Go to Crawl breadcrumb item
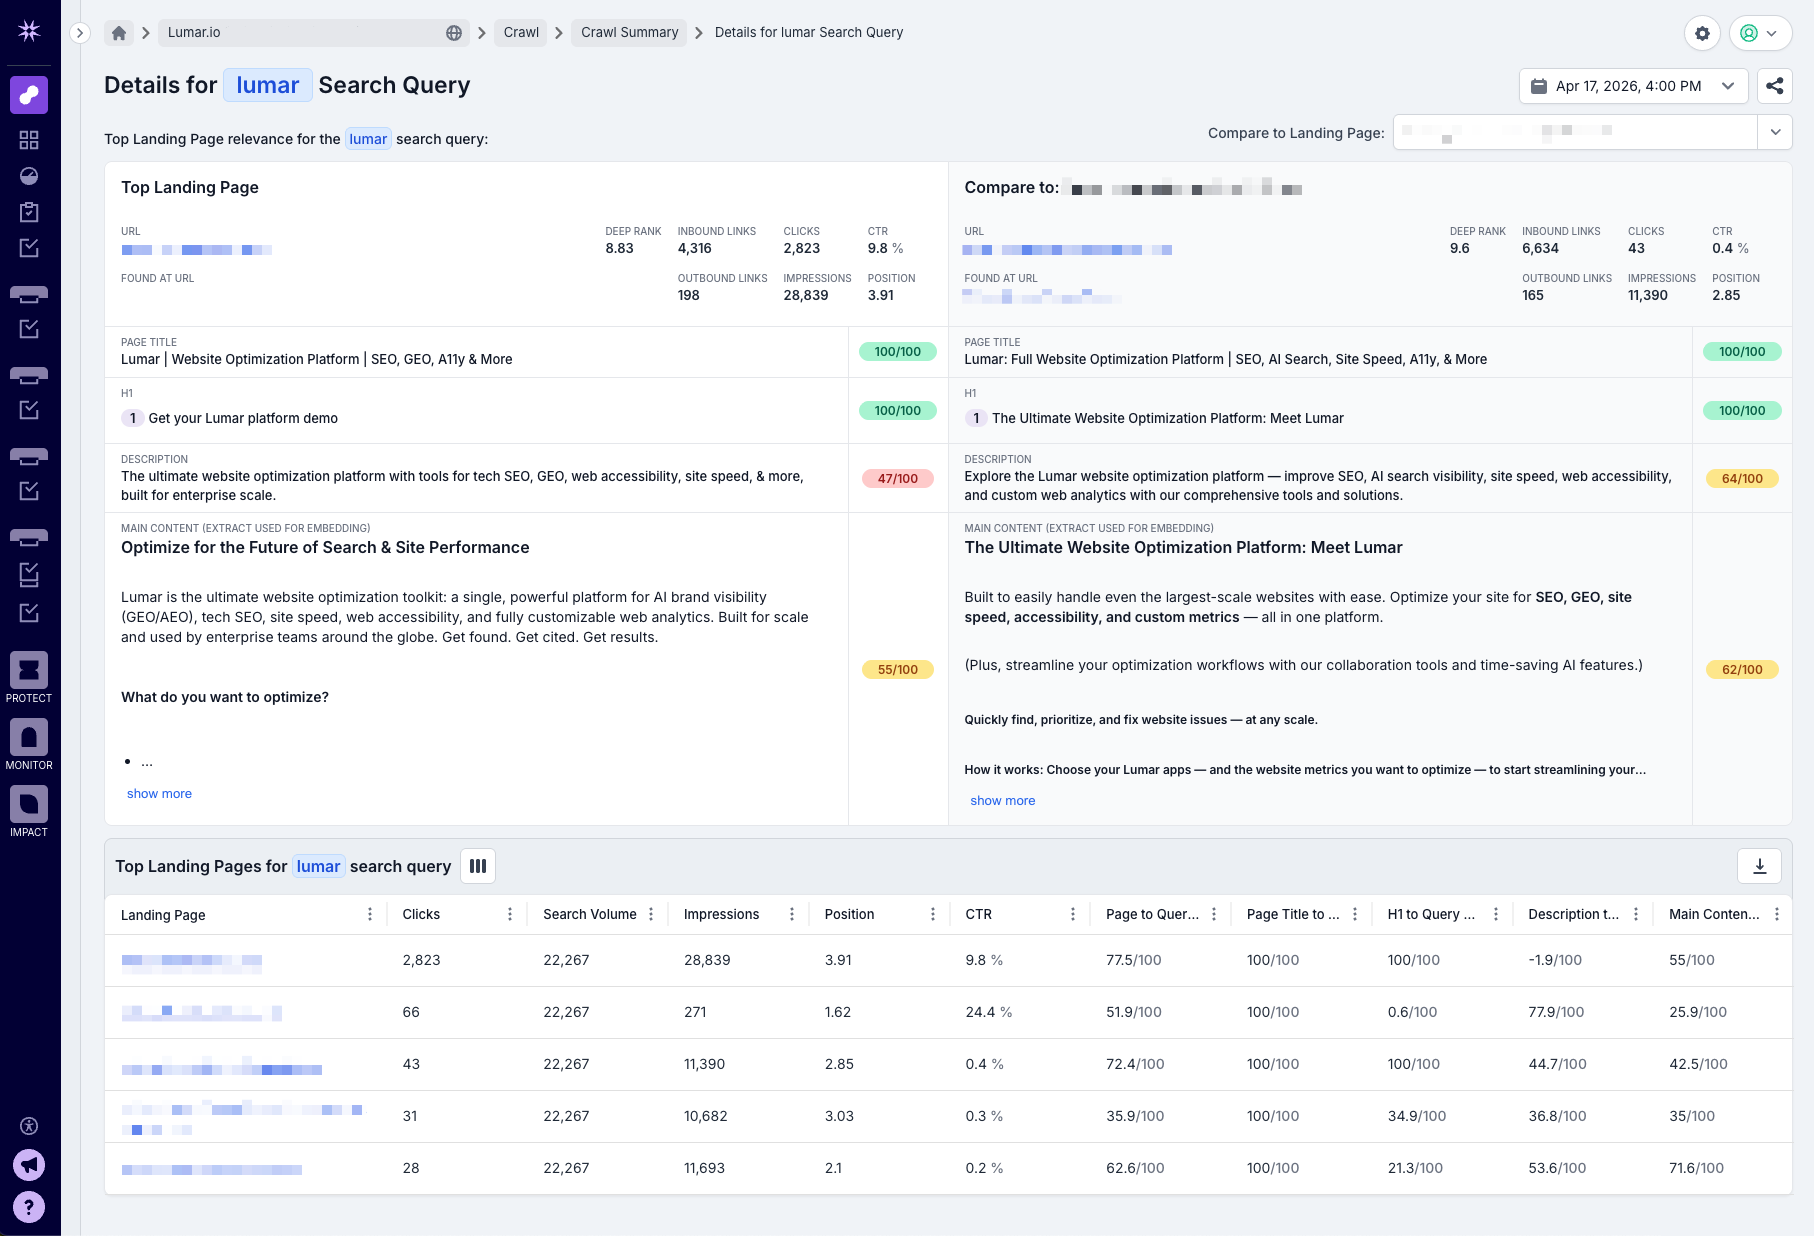 521,33
